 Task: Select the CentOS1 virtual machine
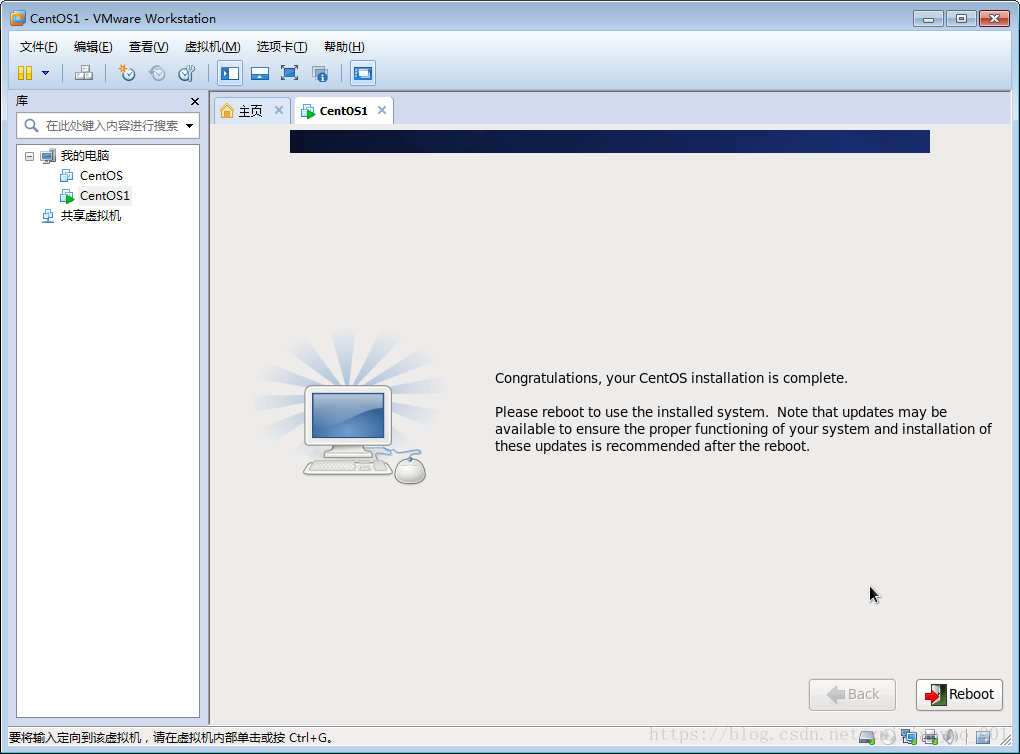coord(105,196)
